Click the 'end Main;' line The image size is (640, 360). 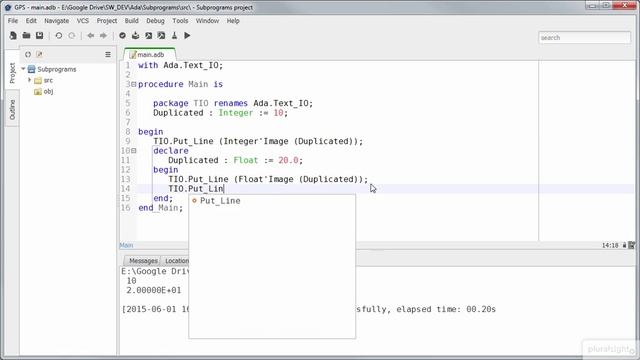[161, 208]
